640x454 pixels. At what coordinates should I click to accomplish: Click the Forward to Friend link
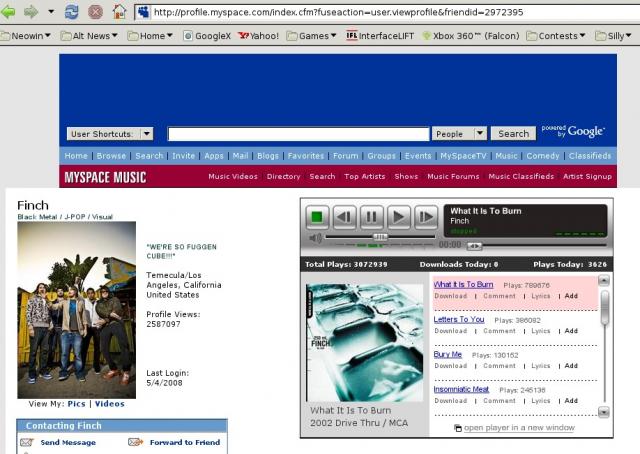coord(185,443)
